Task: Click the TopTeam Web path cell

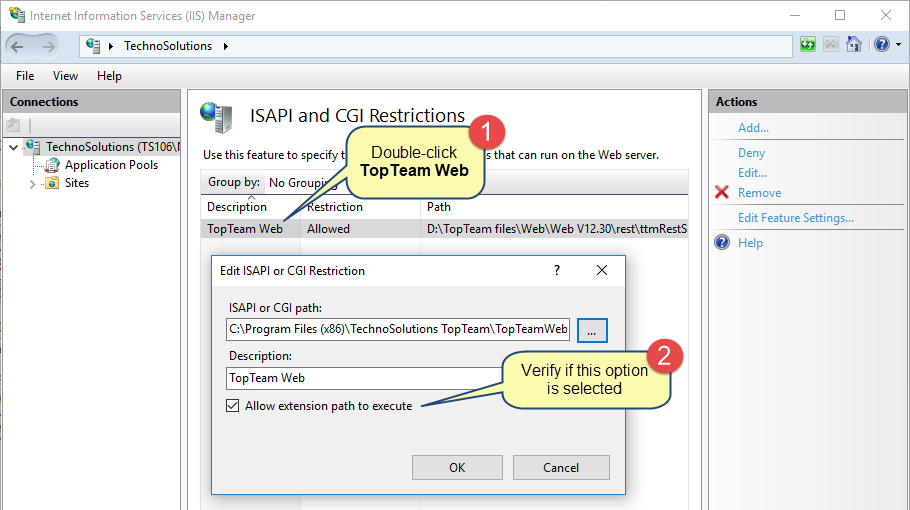Action: [557, 229]
